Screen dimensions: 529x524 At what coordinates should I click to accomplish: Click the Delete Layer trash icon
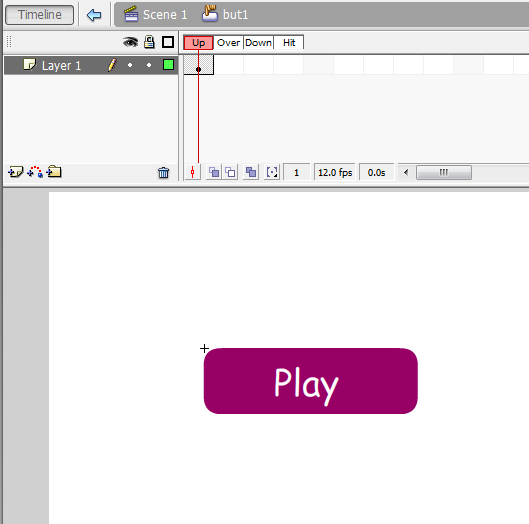(164, 173)
